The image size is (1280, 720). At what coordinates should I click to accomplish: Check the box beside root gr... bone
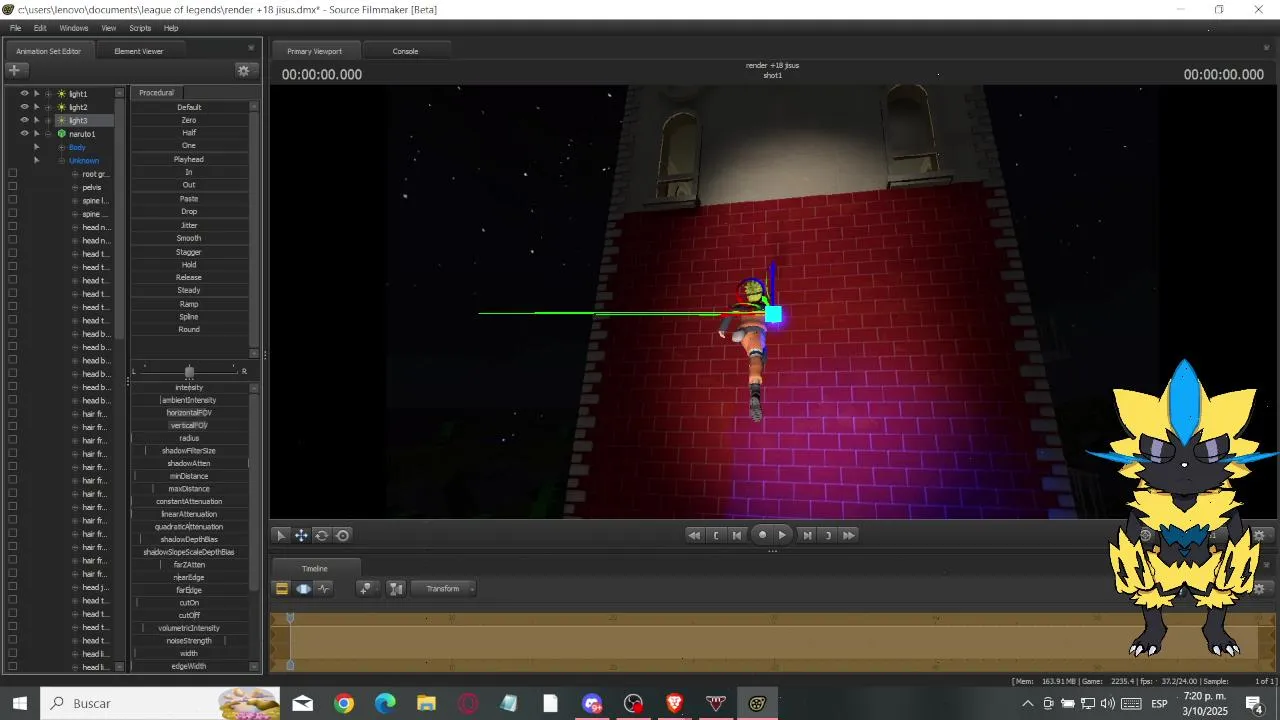[12, 174]
